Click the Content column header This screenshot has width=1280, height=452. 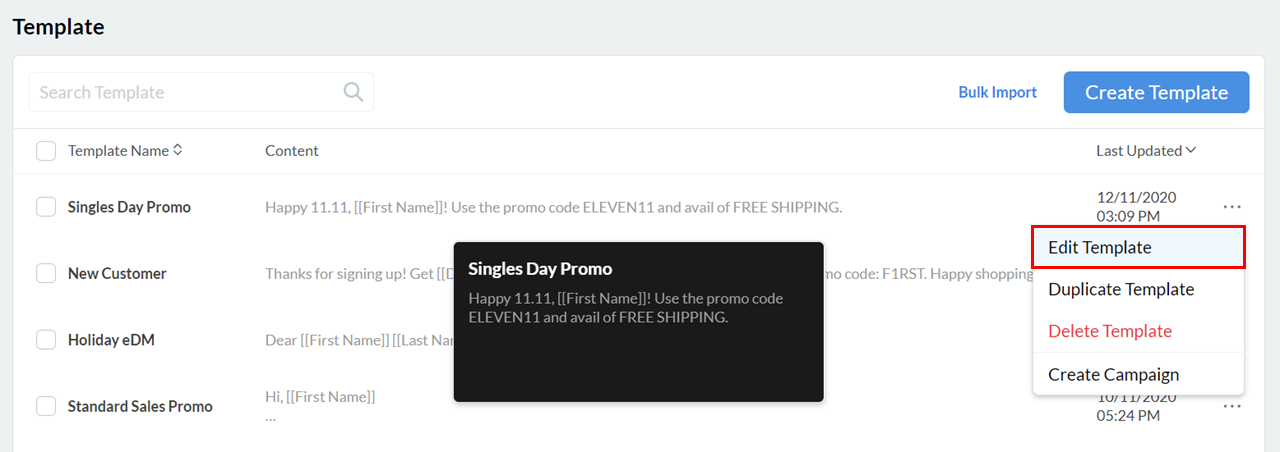[x=291, y=151]
